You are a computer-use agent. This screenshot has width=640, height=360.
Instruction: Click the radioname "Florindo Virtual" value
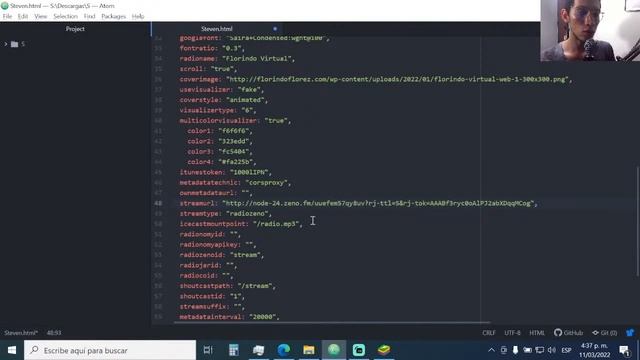click(x=258, y=58)
